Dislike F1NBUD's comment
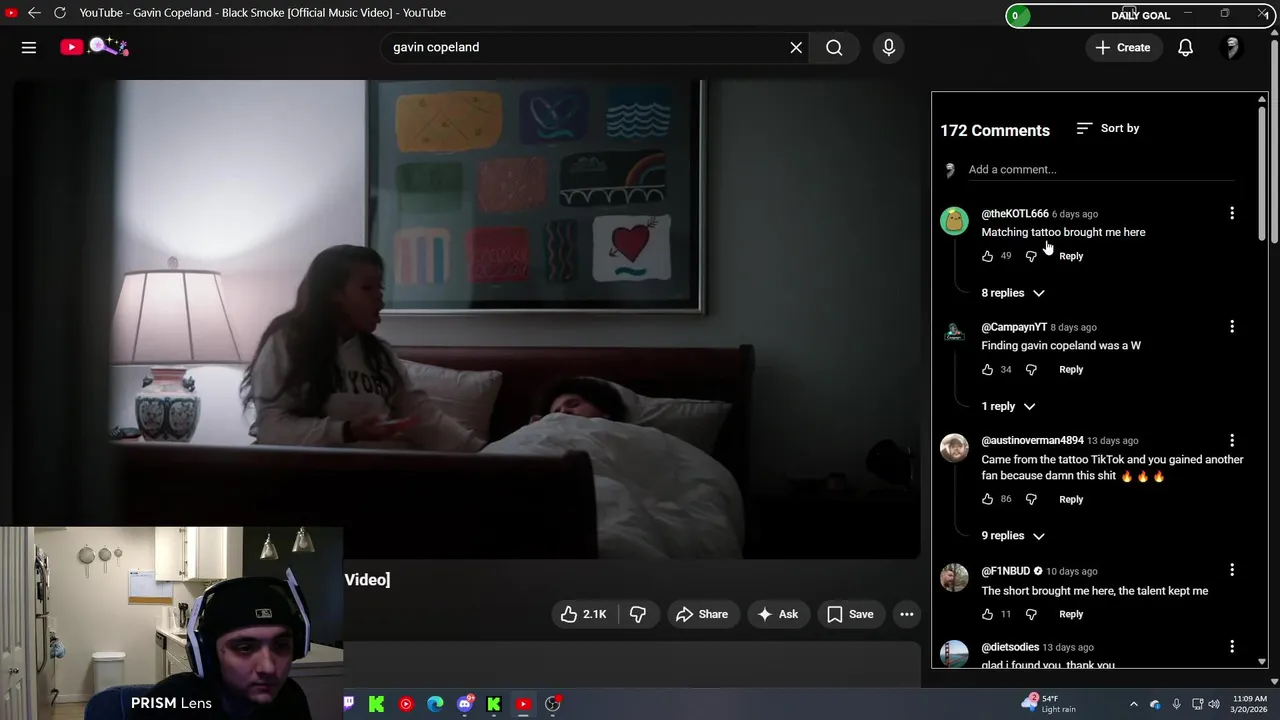The image size is (1280, 720). pyautogui.click(x=1031, y=614)
